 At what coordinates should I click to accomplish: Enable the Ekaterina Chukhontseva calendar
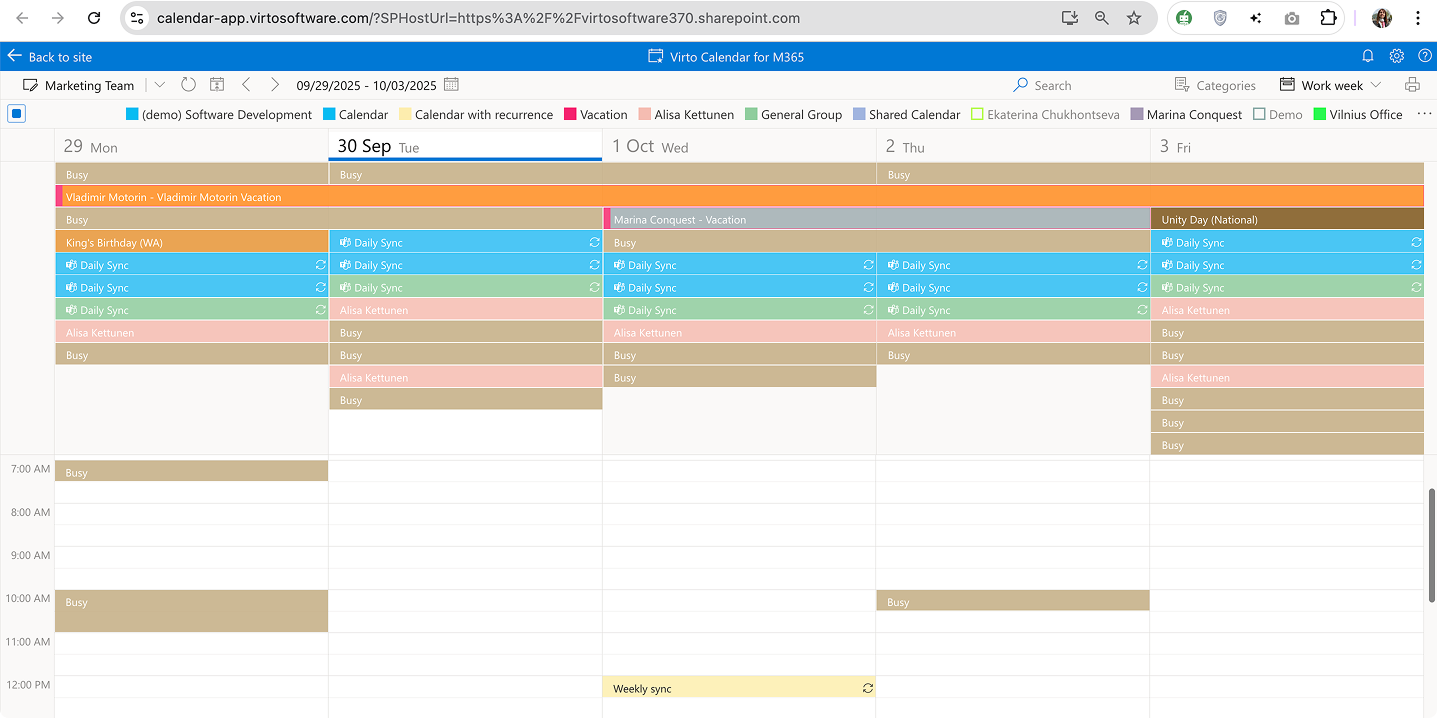pyautogui.click(x=977, y=115)
